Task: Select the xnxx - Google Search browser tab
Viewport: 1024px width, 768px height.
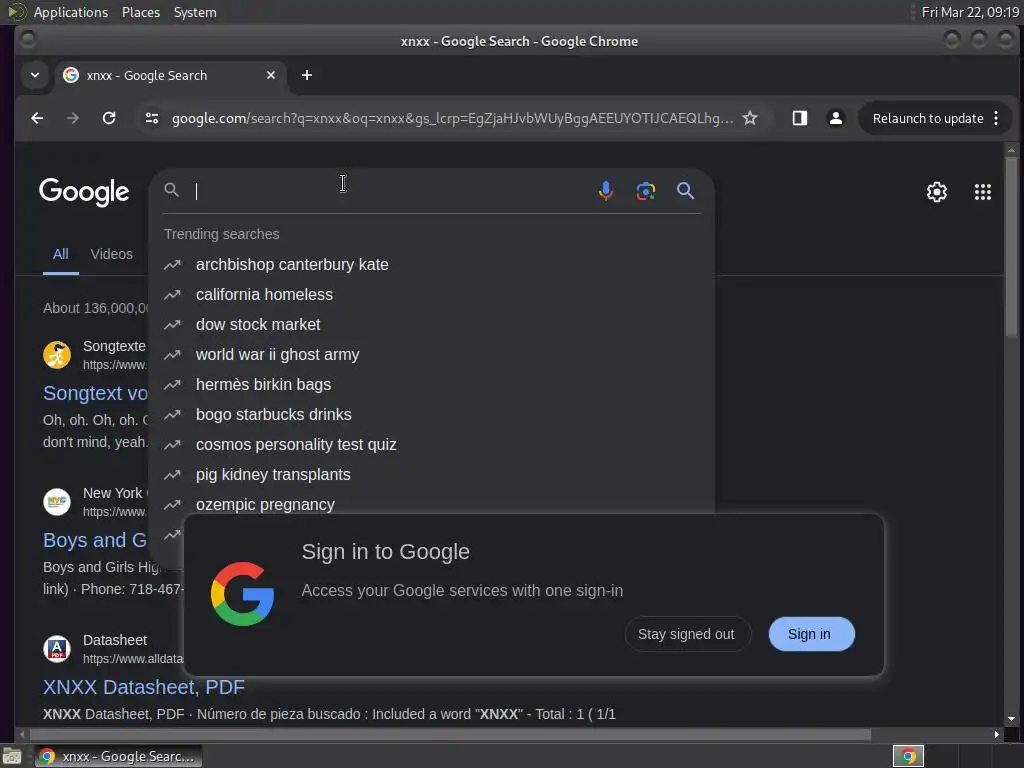Action: (x=170, y=75)
